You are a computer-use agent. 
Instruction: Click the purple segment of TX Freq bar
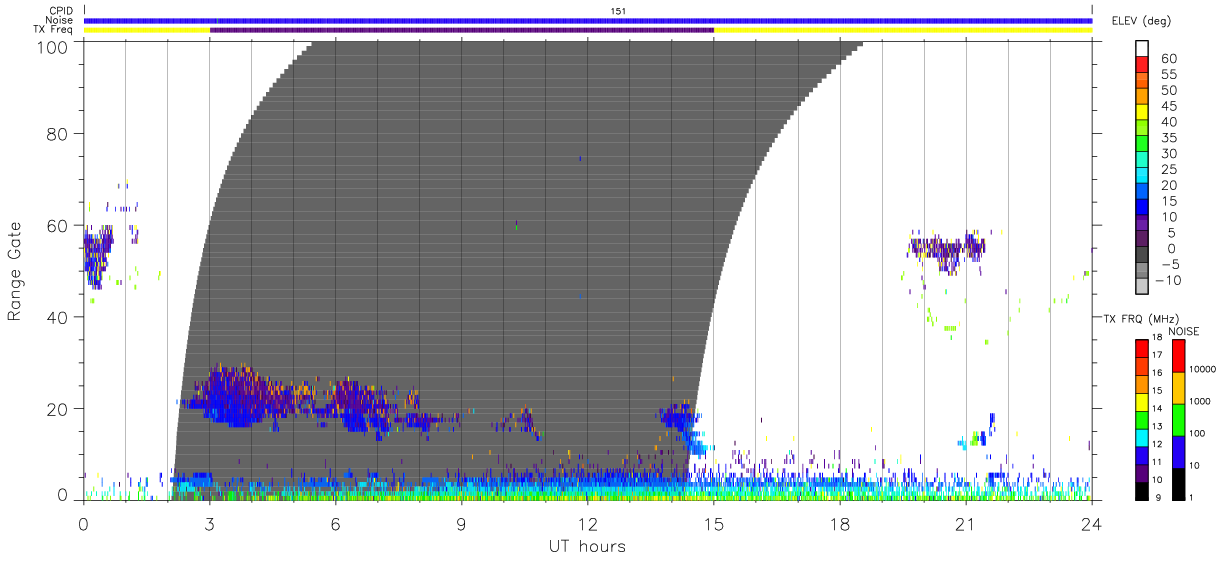tap(461, 30)
